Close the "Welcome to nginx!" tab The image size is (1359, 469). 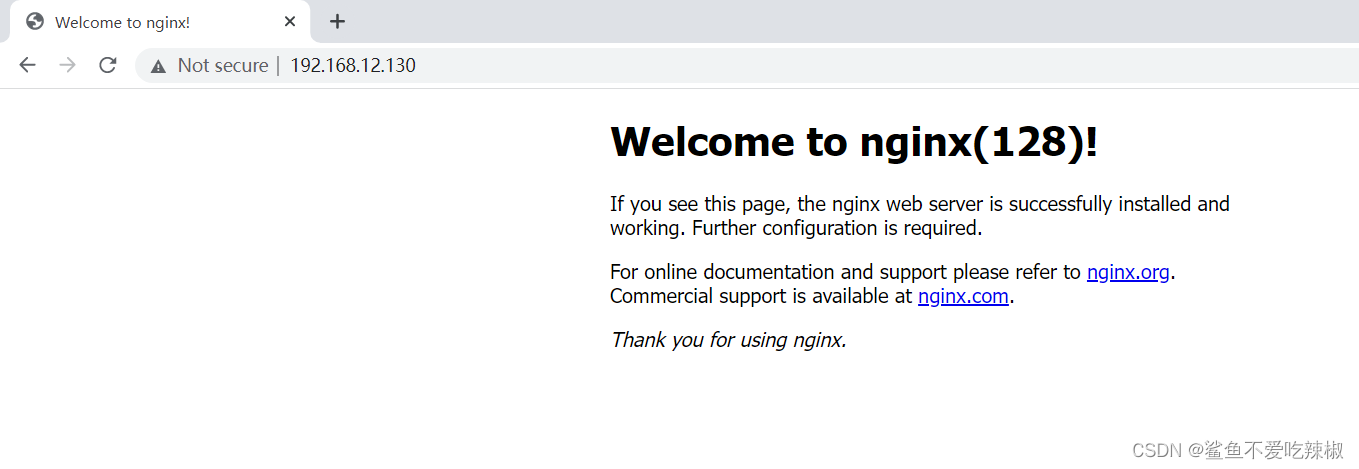[290, 22]
